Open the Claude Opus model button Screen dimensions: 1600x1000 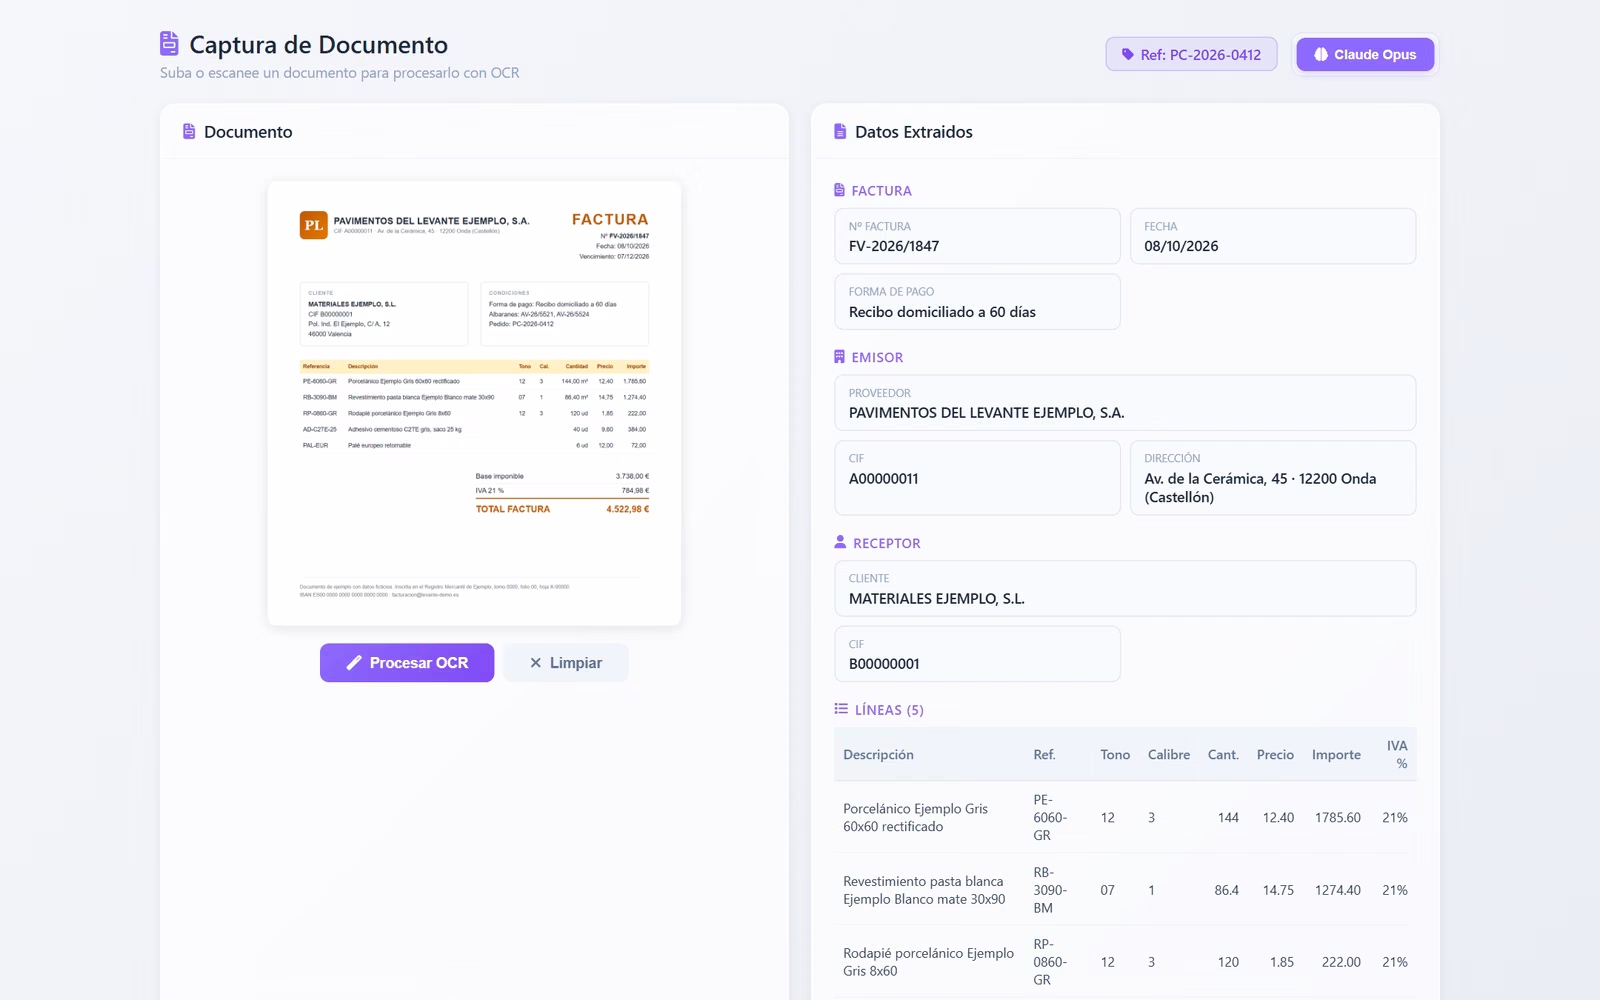tap(1365, 54)
